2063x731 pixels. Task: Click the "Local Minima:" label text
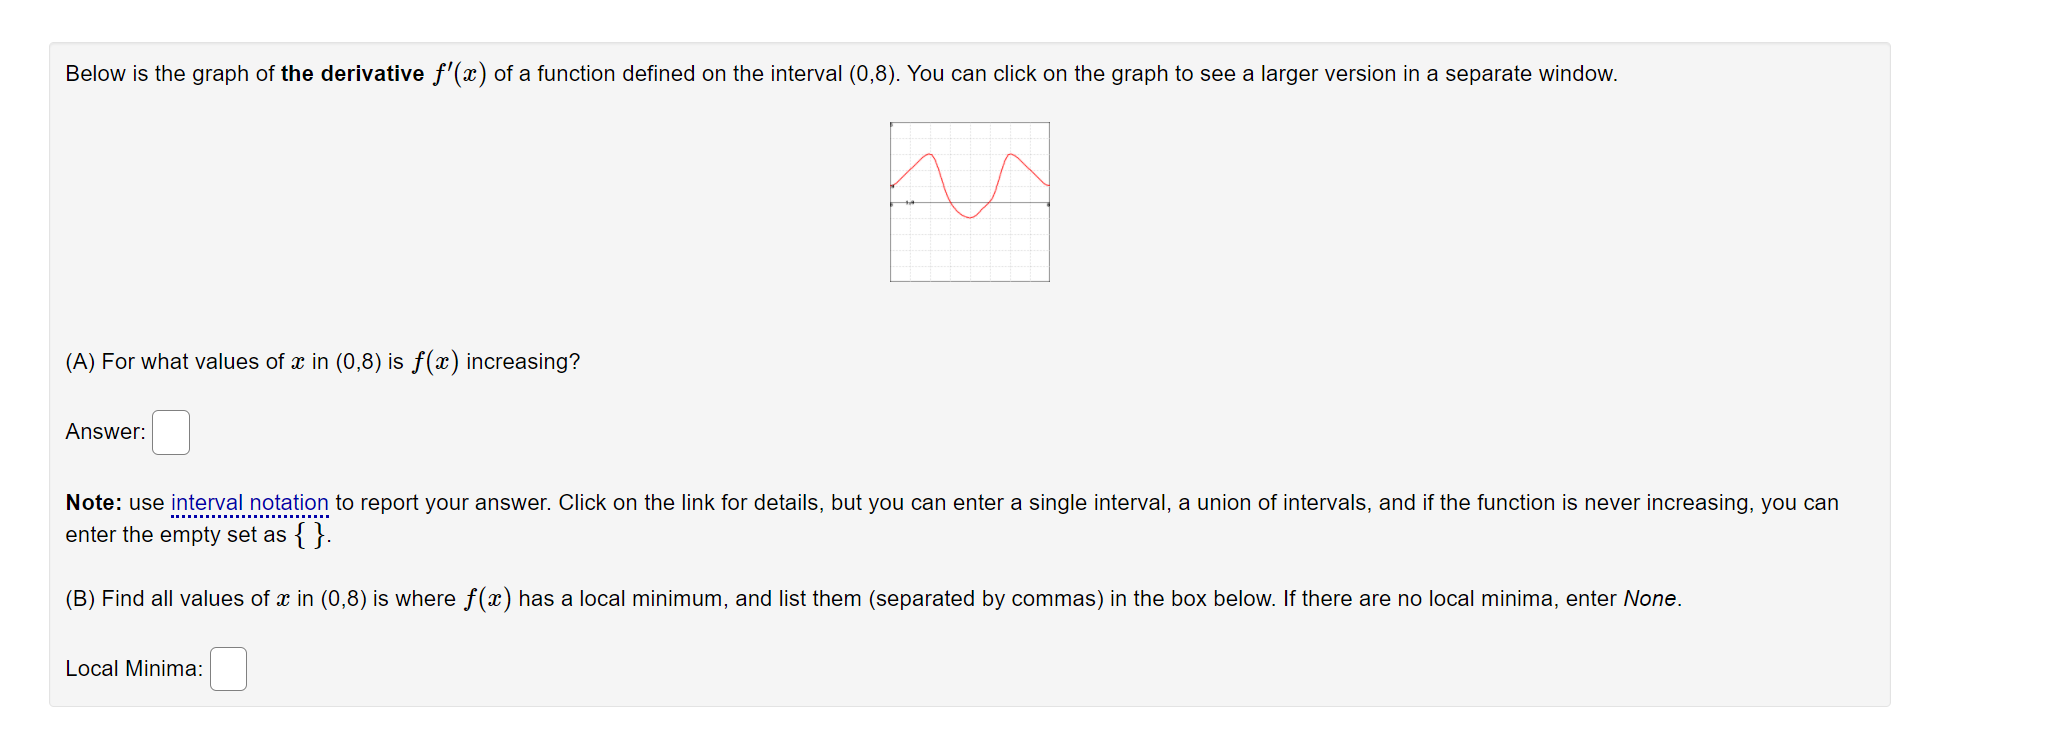coord(134,669)
